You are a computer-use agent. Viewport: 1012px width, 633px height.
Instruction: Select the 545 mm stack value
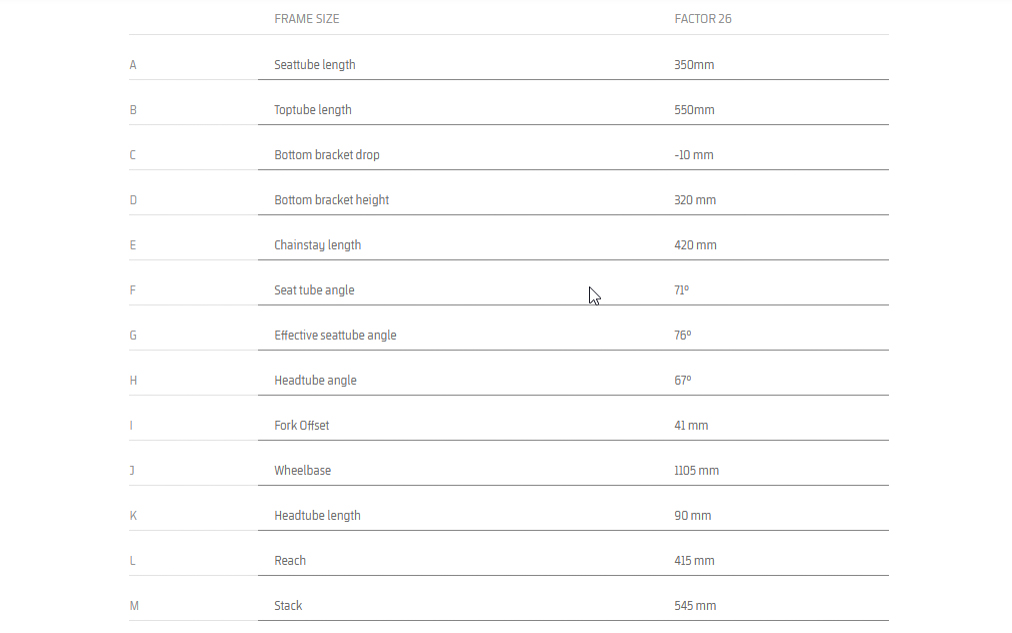[695, 606]
